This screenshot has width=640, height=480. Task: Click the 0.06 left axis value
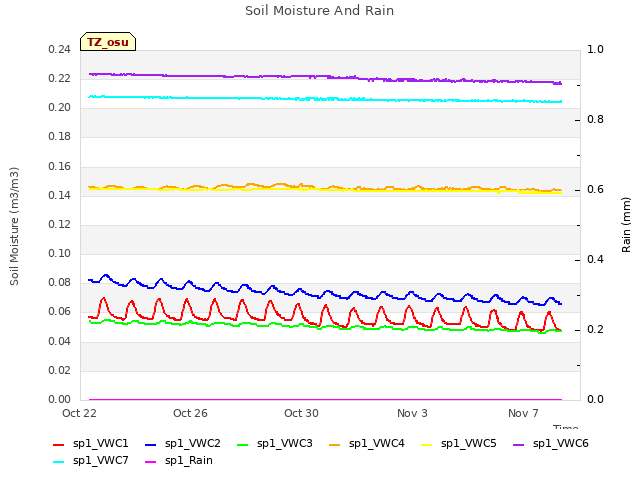[x=60, y=312]
